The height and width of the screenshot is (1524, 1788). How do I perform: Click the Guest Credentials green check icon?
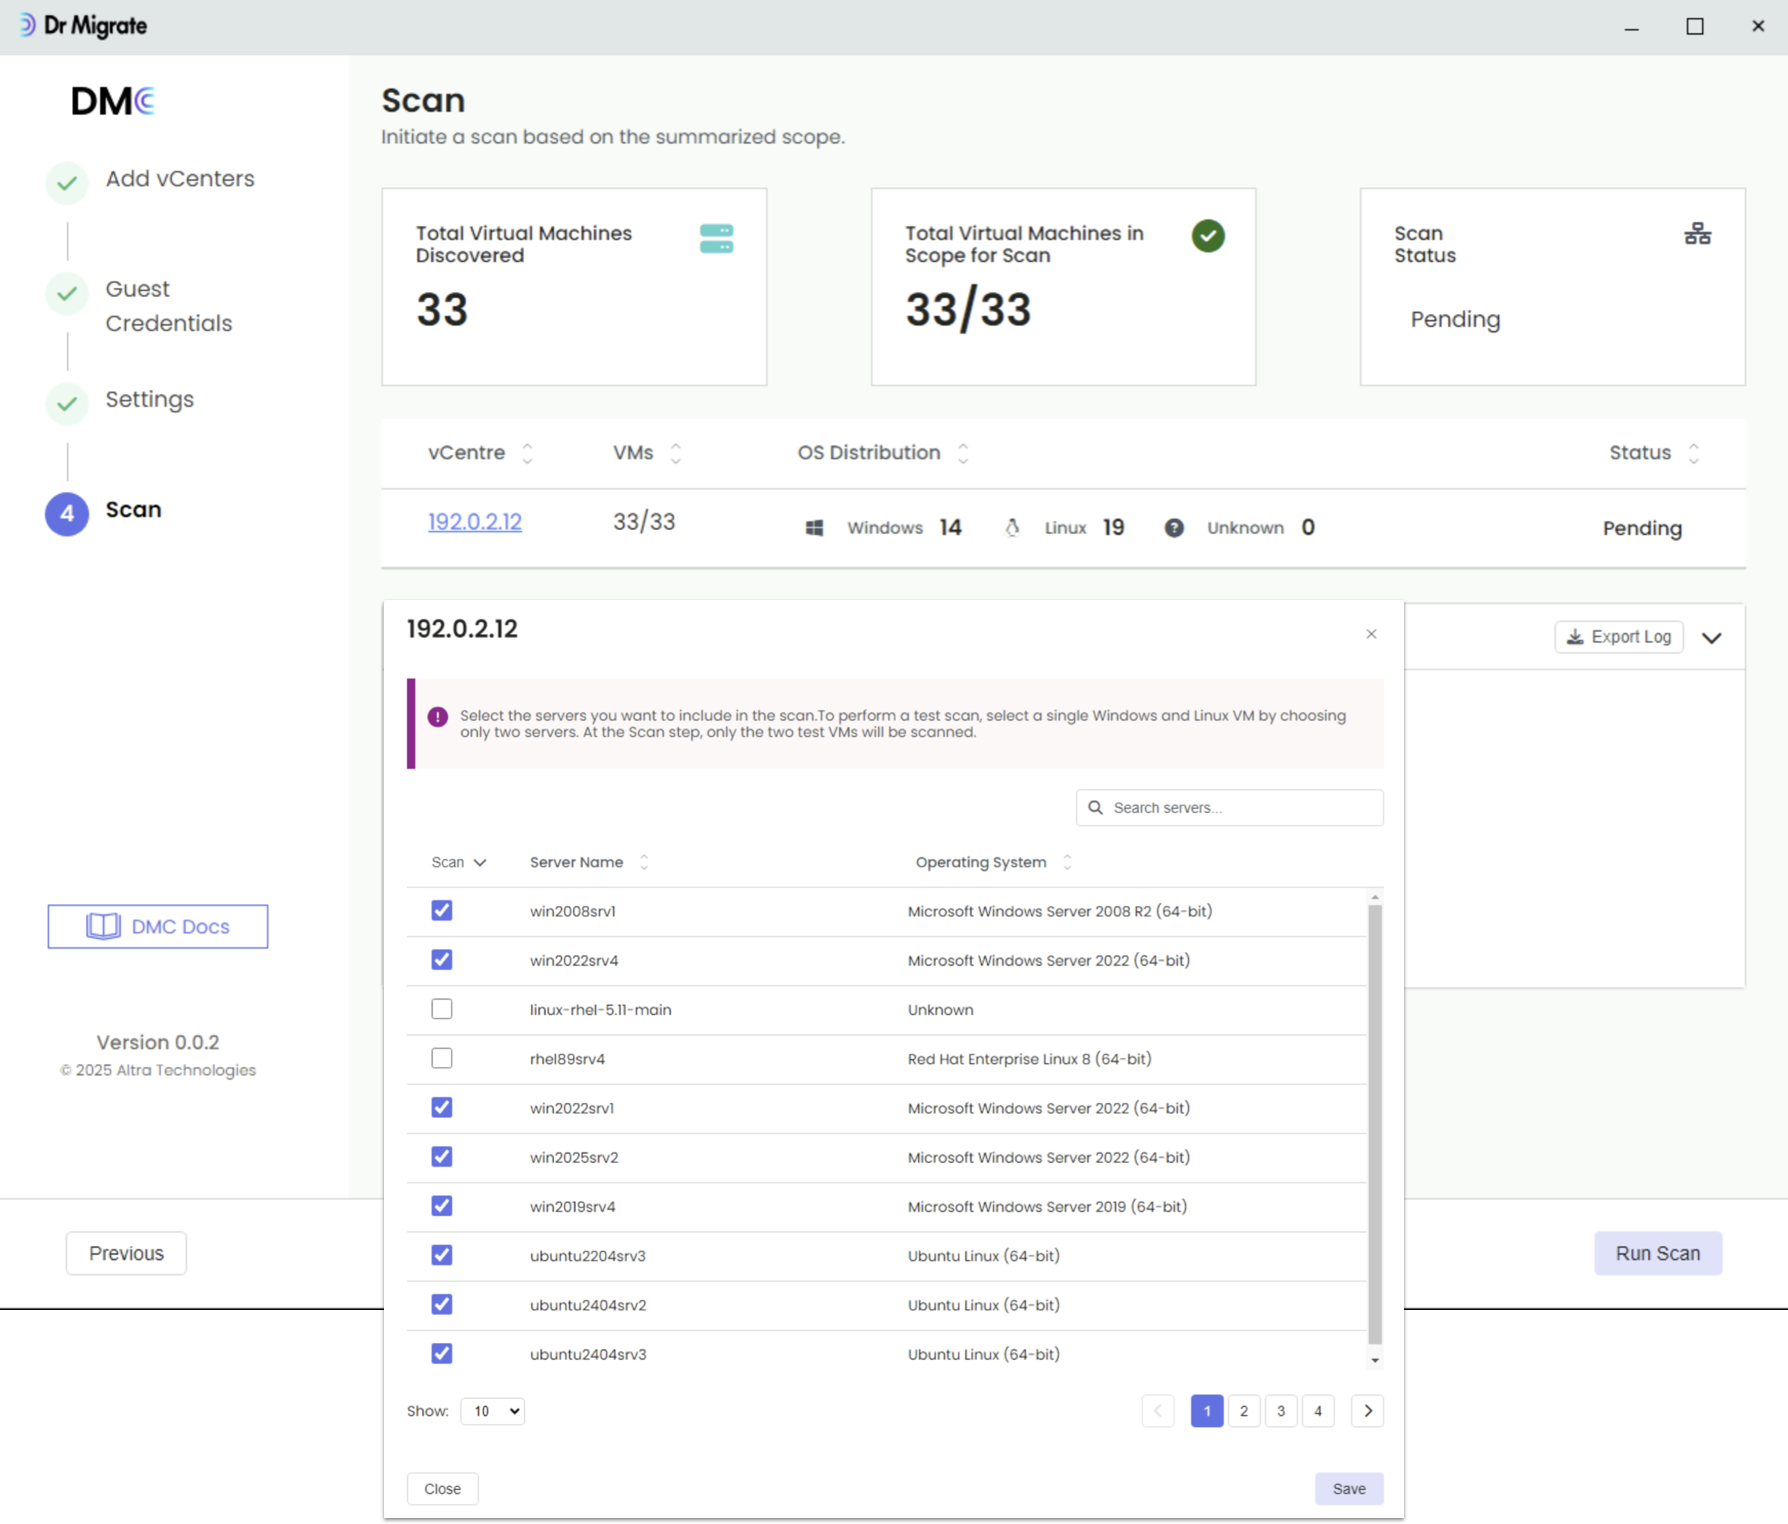pyautogui.click(x=67, y=293)
